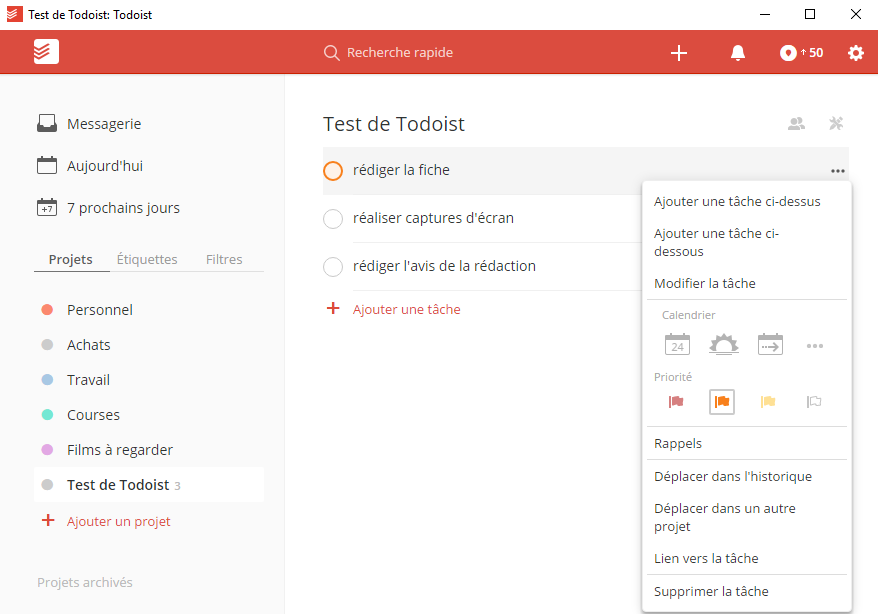Open Projets archivés

click(x=85, y=582)
